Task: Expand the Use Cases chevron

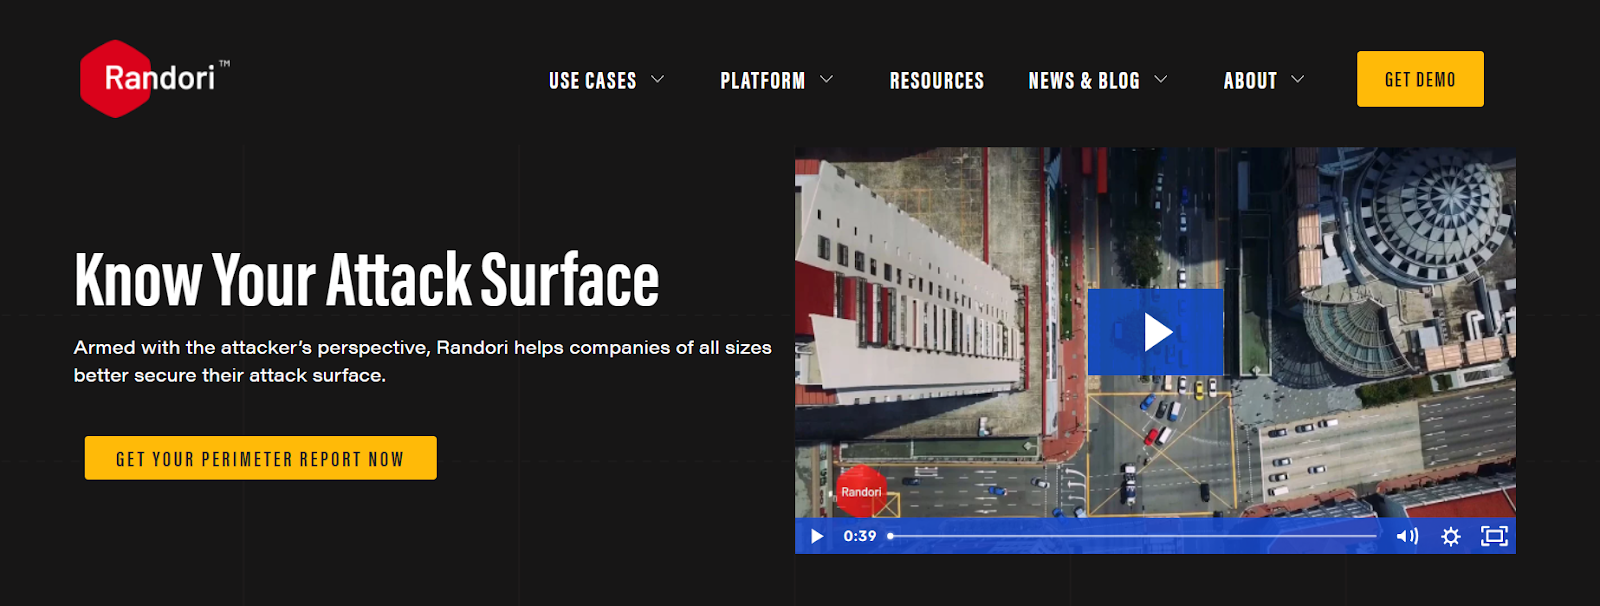Action: [x=657, y=79]
